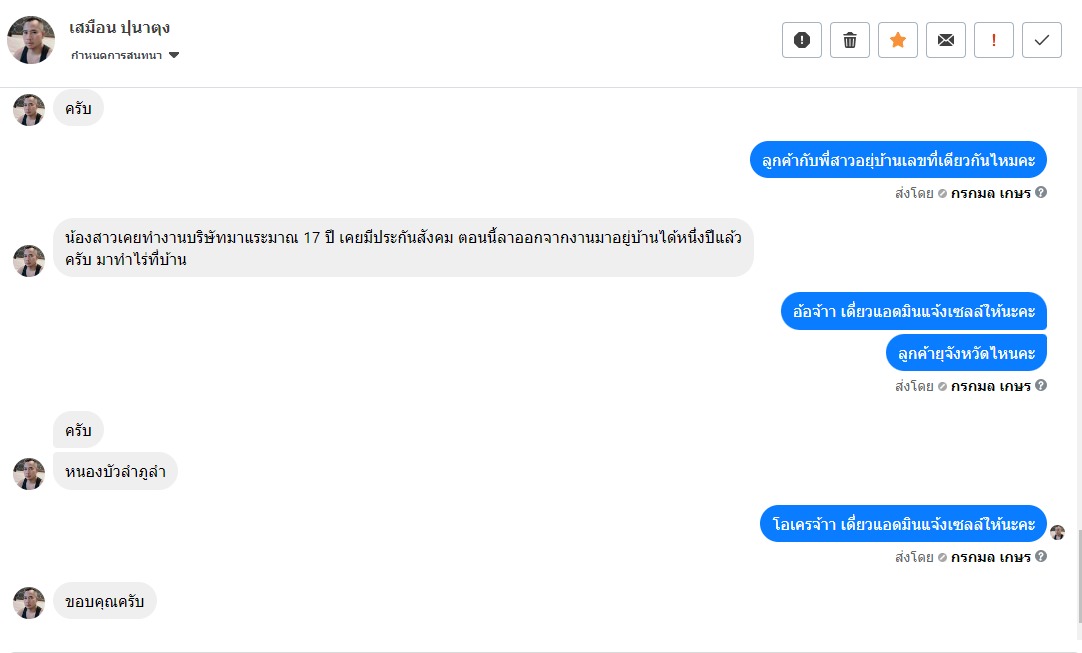This screenshot has height=653, width=1082.
Task: Open profile photo of เสมือน ปุนาตุง in header
Action: (31, 40)
